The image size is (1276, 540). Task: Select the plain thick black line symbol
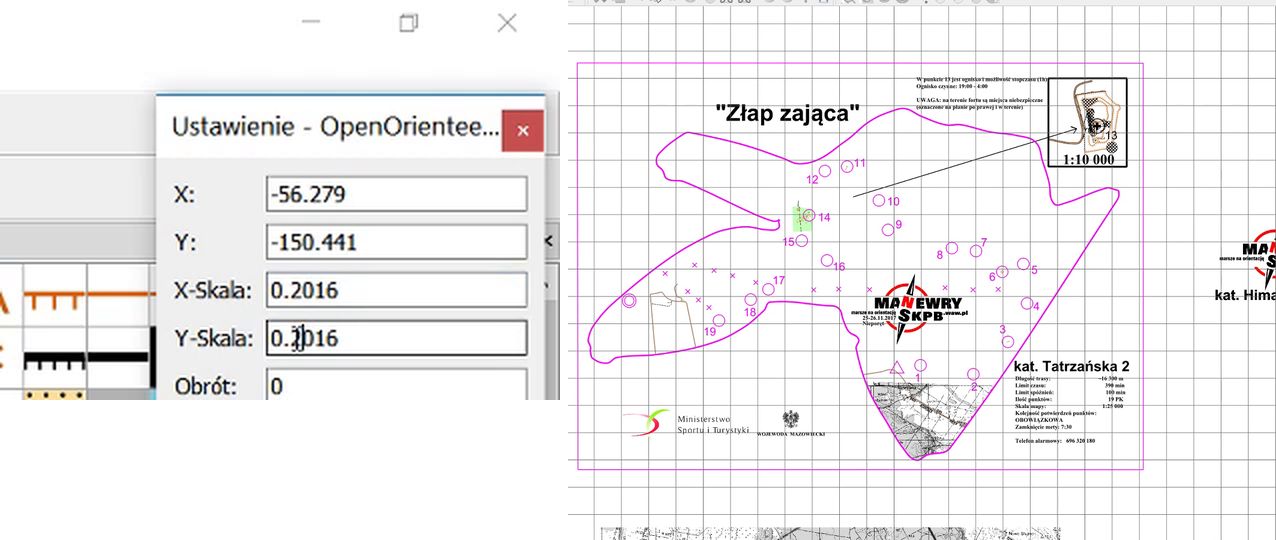click(x=120, y=356)
